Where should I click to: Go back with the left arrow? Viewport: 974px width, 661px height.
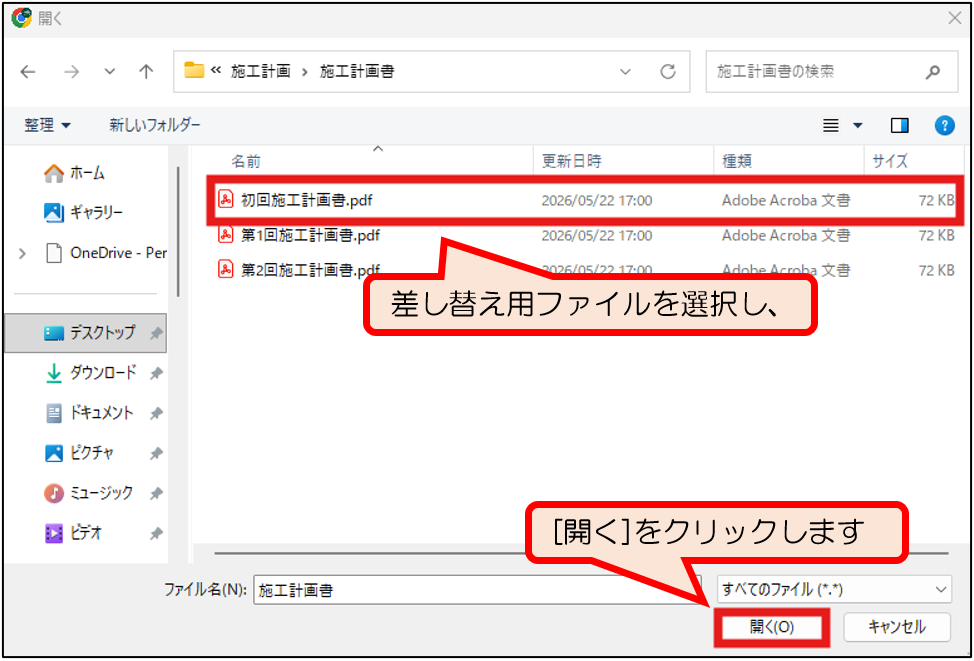click(28, 72)
